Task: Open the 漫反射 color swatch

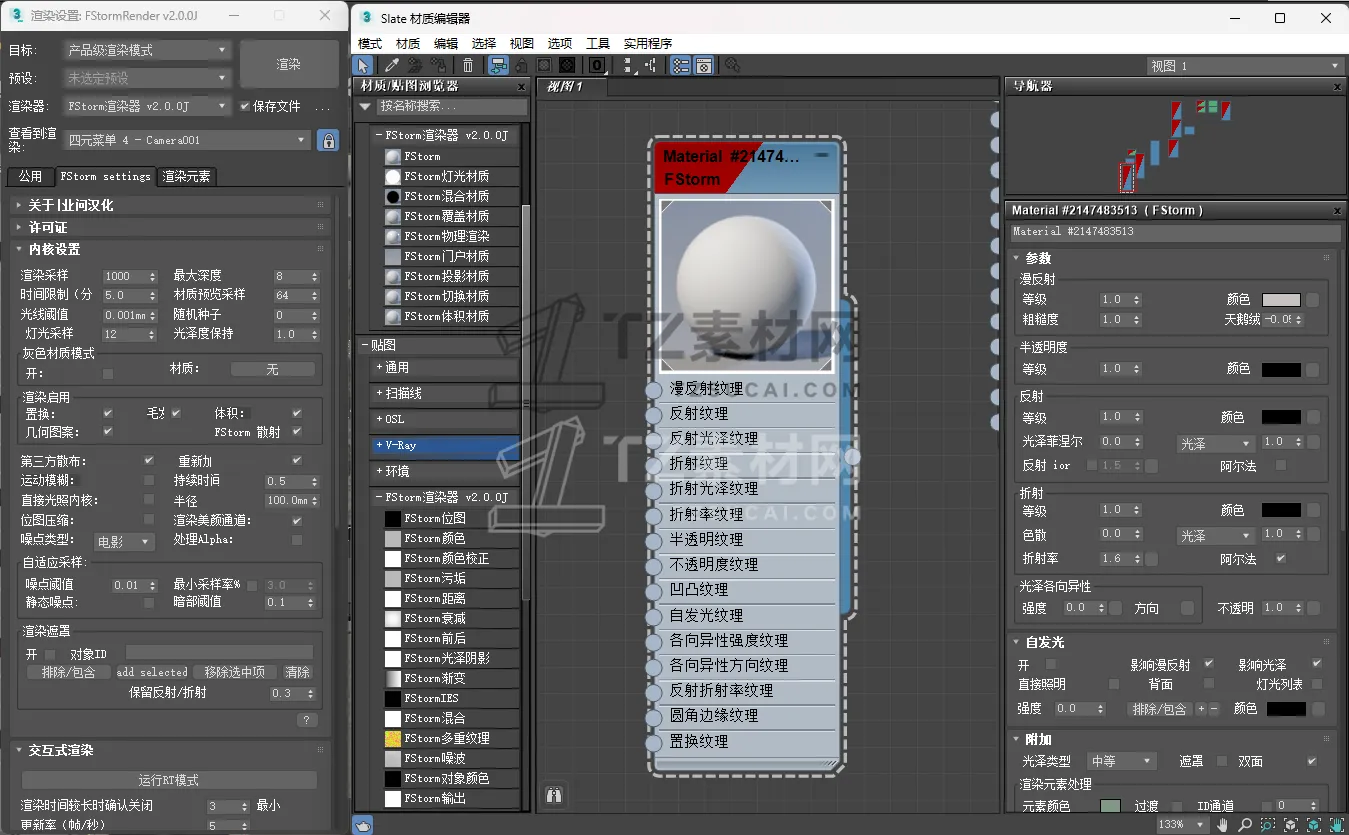Action: coord(1280,300)
